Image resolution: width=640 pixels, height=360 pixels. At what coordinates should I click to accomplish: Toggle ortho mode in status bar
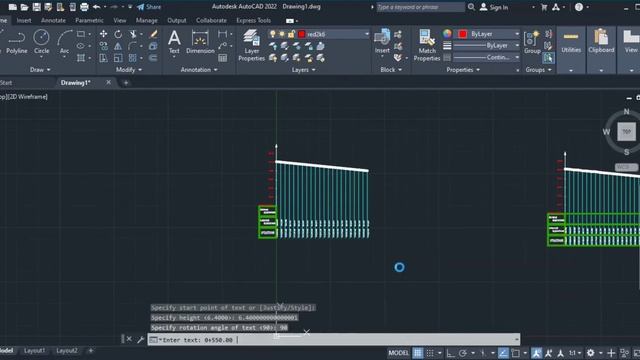click(451, 353)
